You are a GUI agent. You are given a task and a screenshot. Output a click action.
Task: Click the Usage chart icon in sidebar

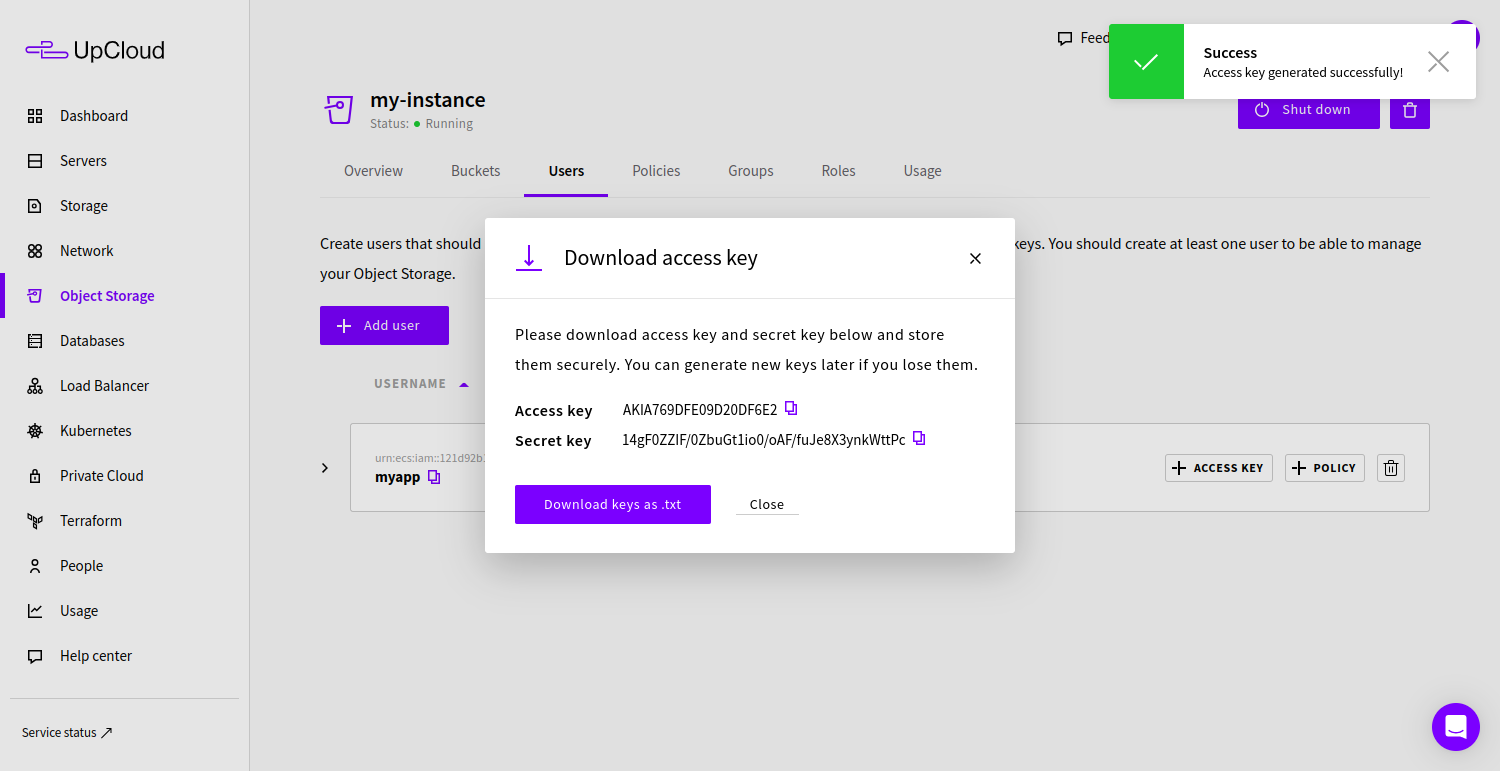[35, 611]
